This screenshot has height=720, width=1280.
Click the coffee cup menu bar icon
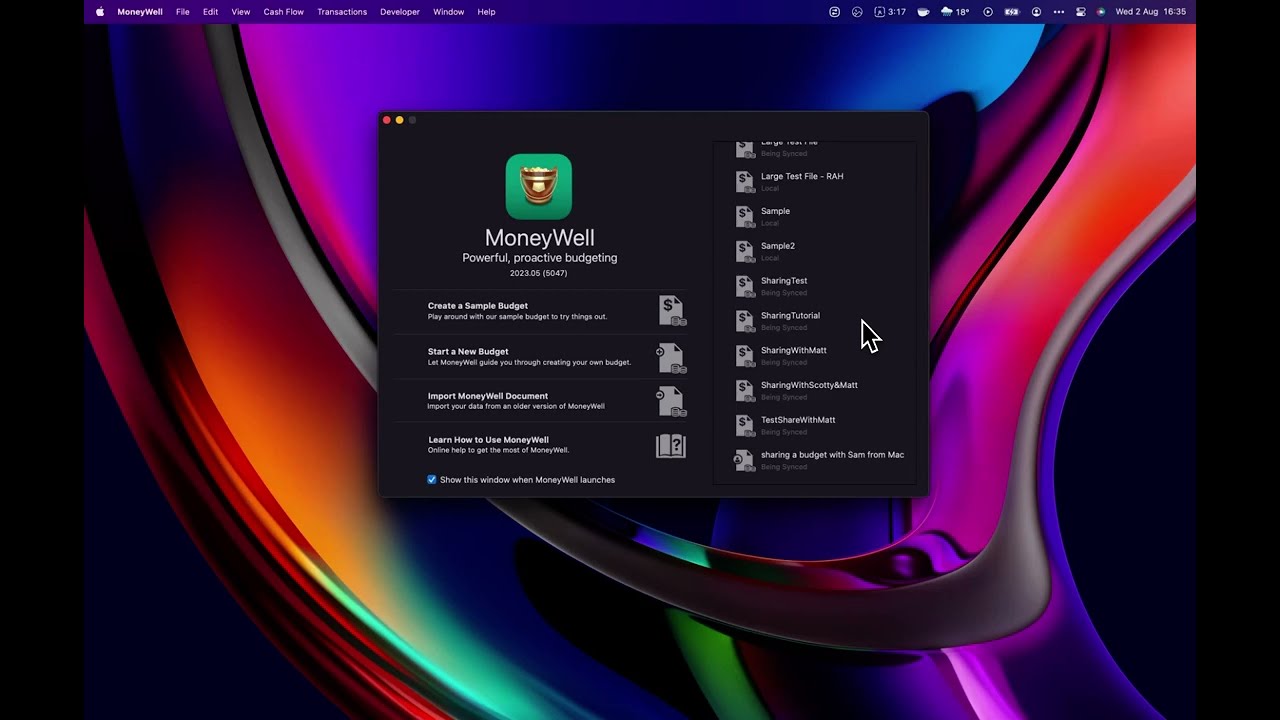pyautogui.click(x=923, y=12)
